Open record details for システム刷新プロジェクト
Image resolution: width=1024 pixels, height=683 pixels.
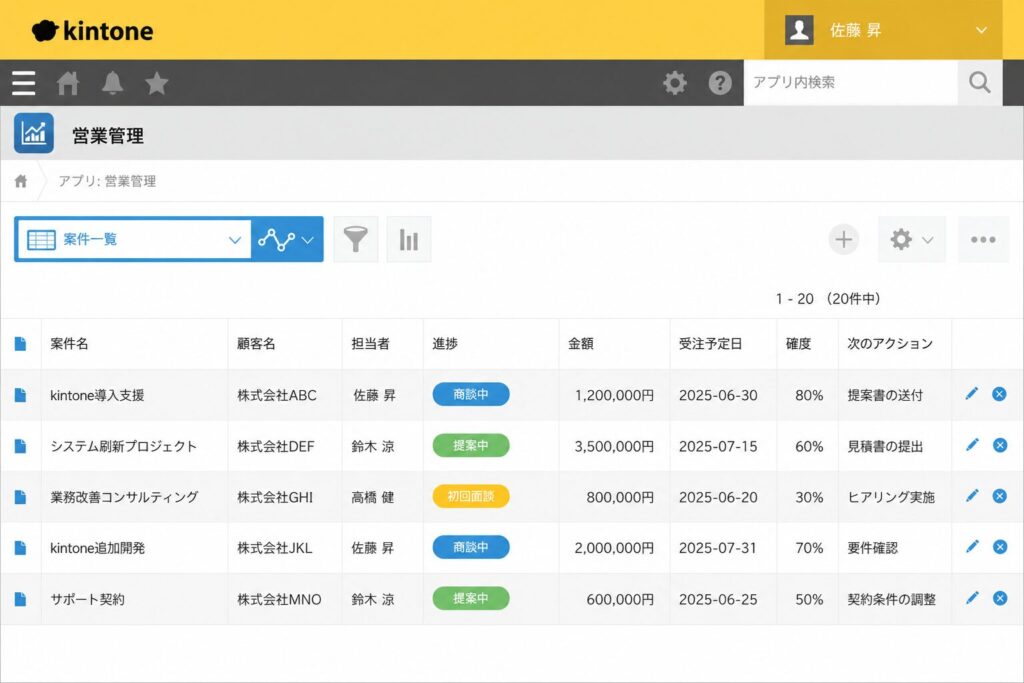pyautogui.click(x=20, y=446)
